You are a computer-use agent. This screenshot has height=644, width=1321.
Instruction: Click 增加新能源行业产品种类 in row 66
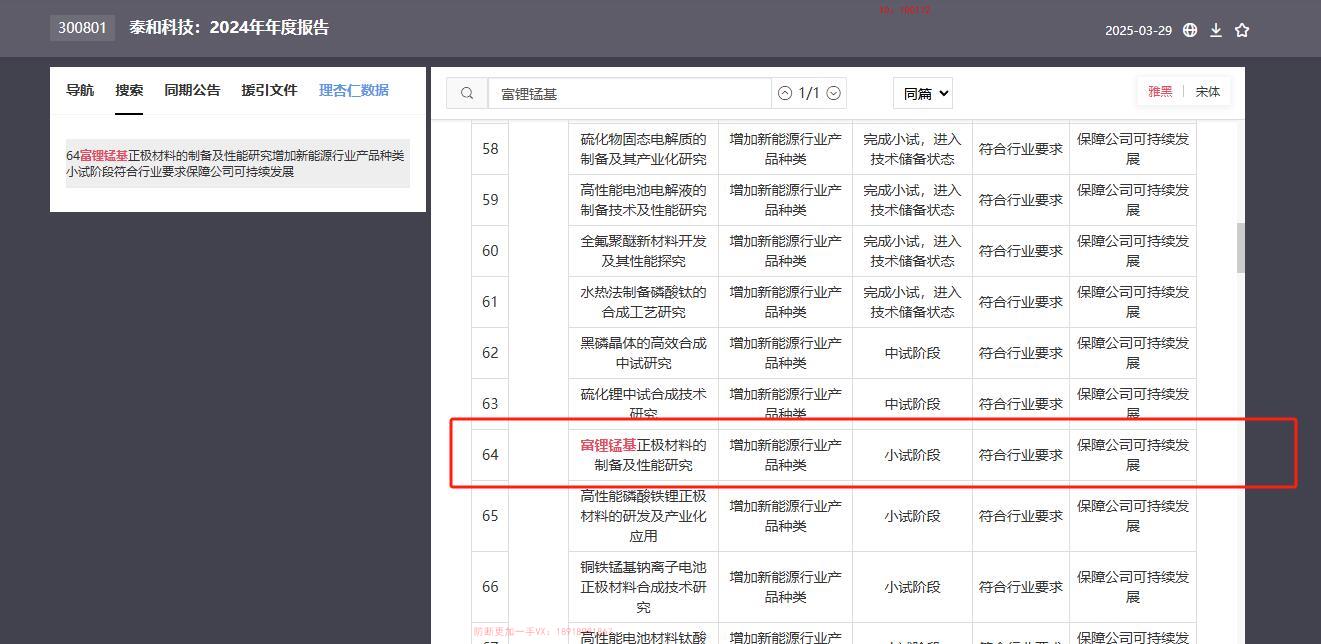click(785, 586)
